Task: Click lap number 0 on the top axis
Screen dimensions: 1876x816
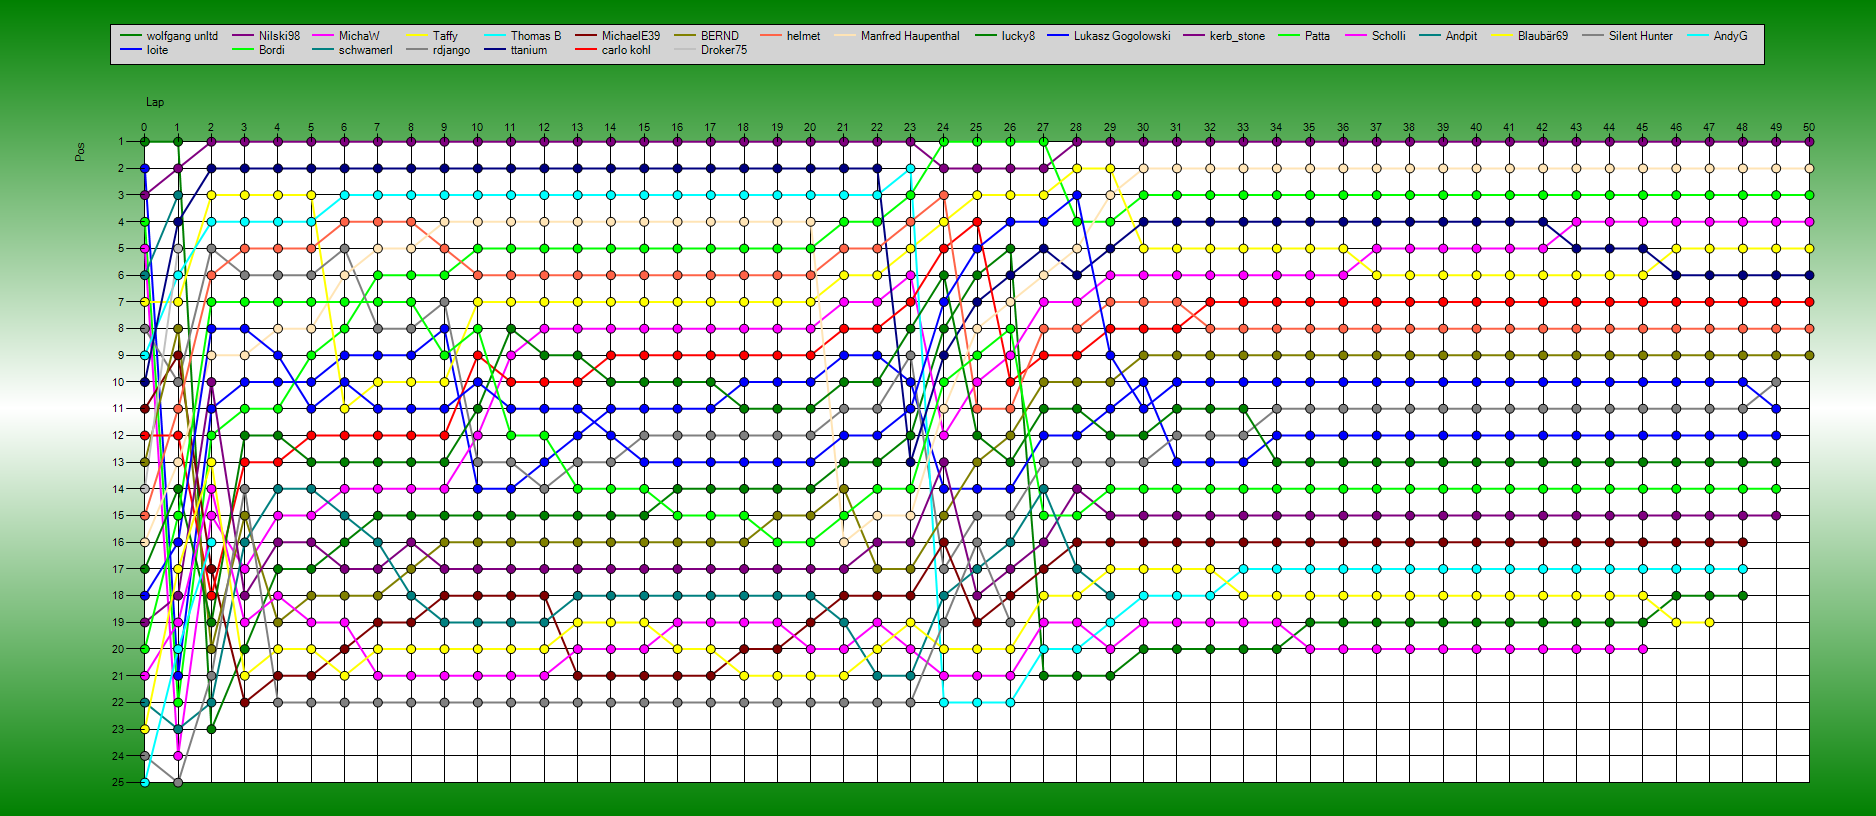Action: (144, 128)
